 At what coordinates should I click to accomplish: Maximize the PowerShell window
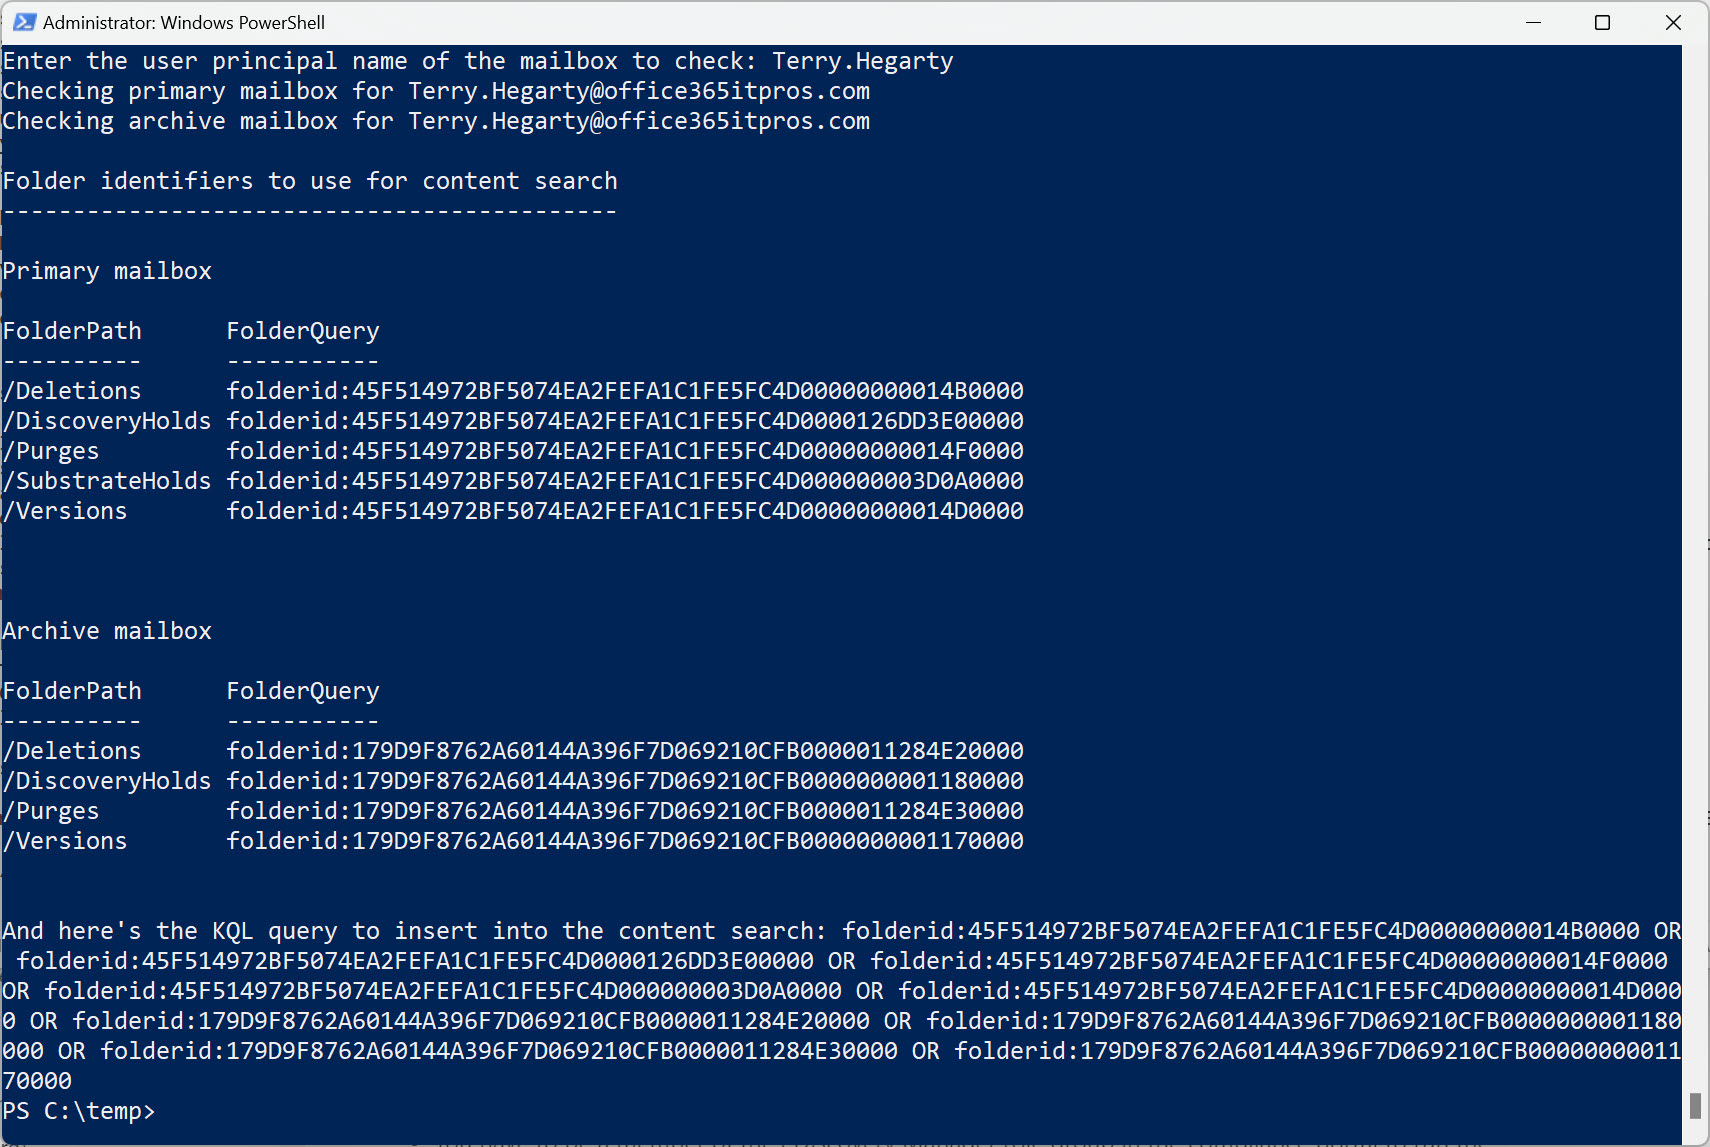1603,21
